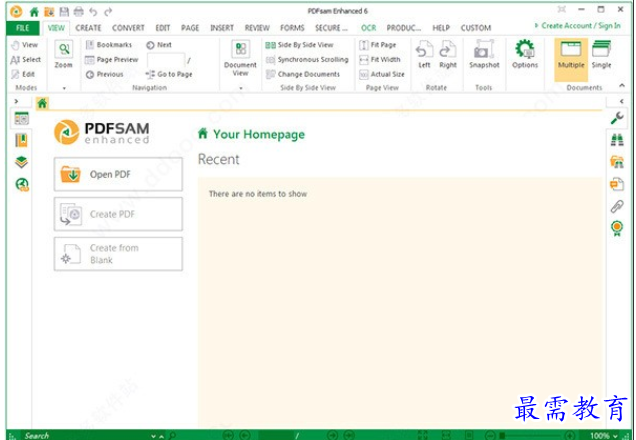
Task: Click the Print icon in quick access toolbar
Action: (x=78, y=12)
